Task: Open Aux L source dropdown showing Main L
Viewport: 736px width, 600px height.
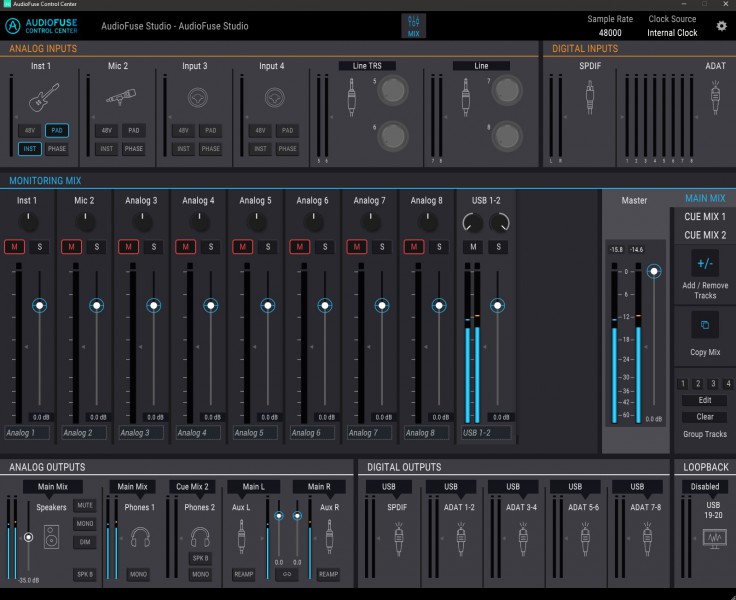Action: [x=253, y=487]
